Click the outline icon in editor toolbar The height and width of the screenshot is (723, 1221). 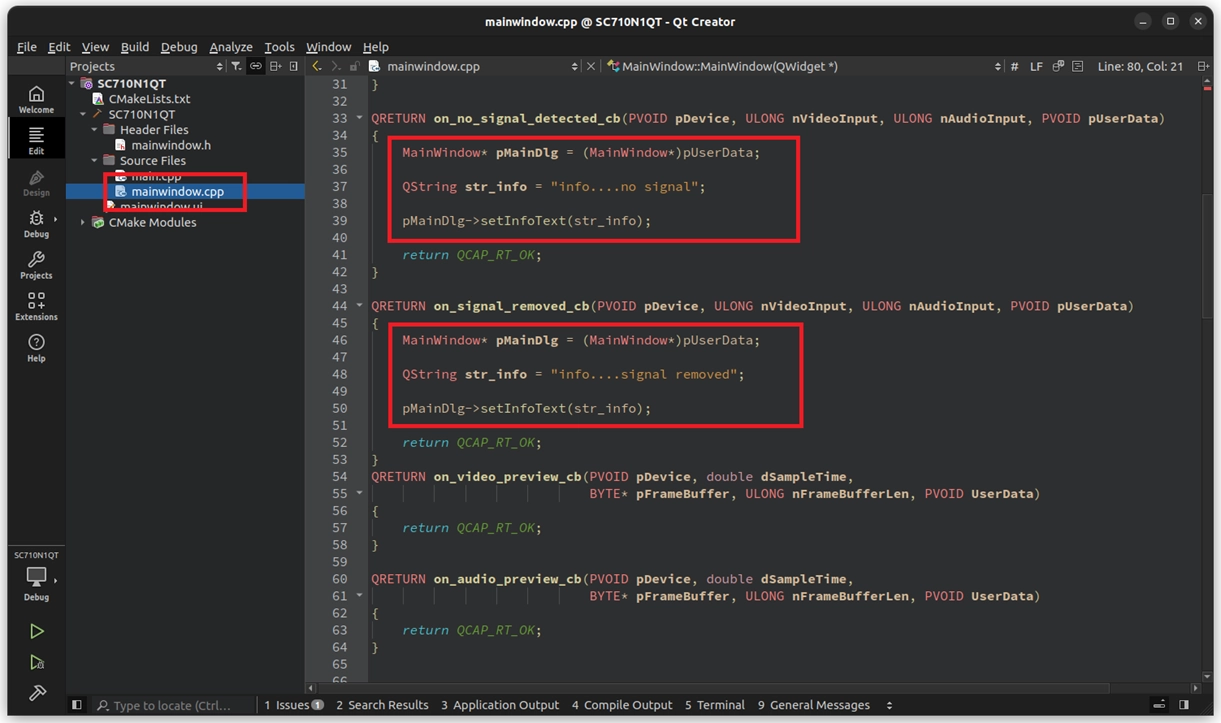[1077, 66]
